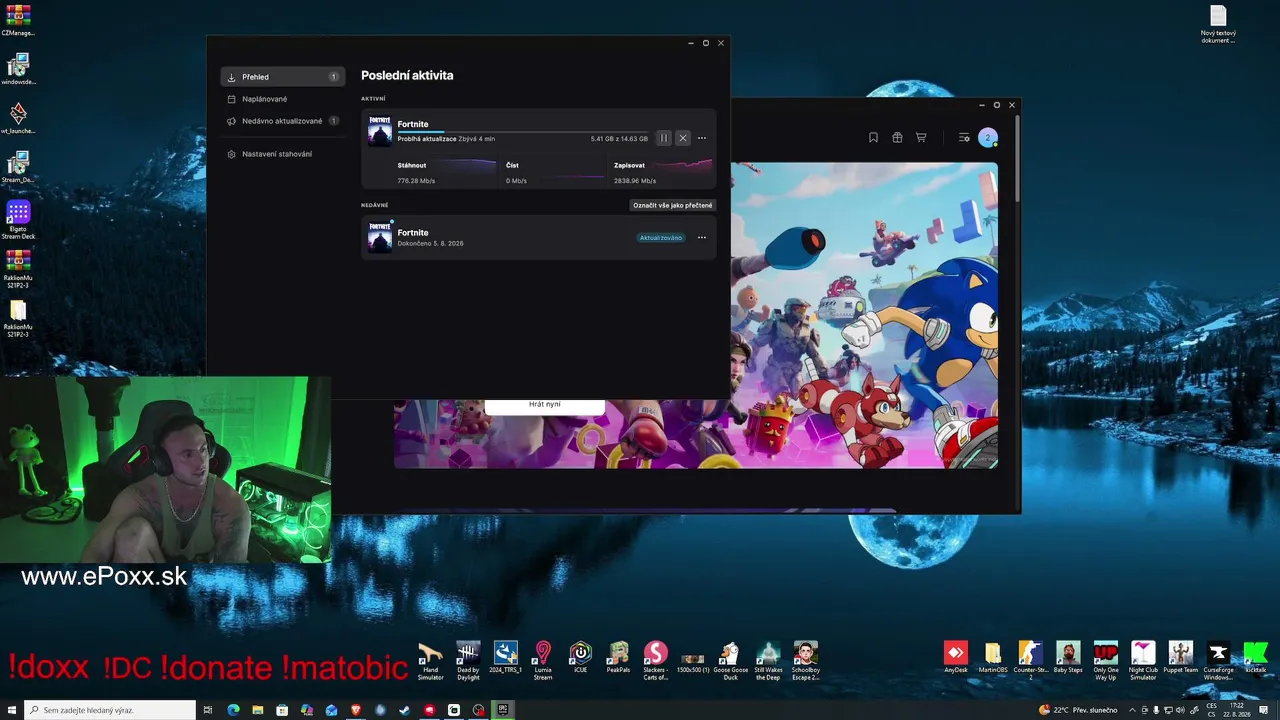
Task: Select the Puppet Team desktop shortcut
Action: click(1180, 657)
